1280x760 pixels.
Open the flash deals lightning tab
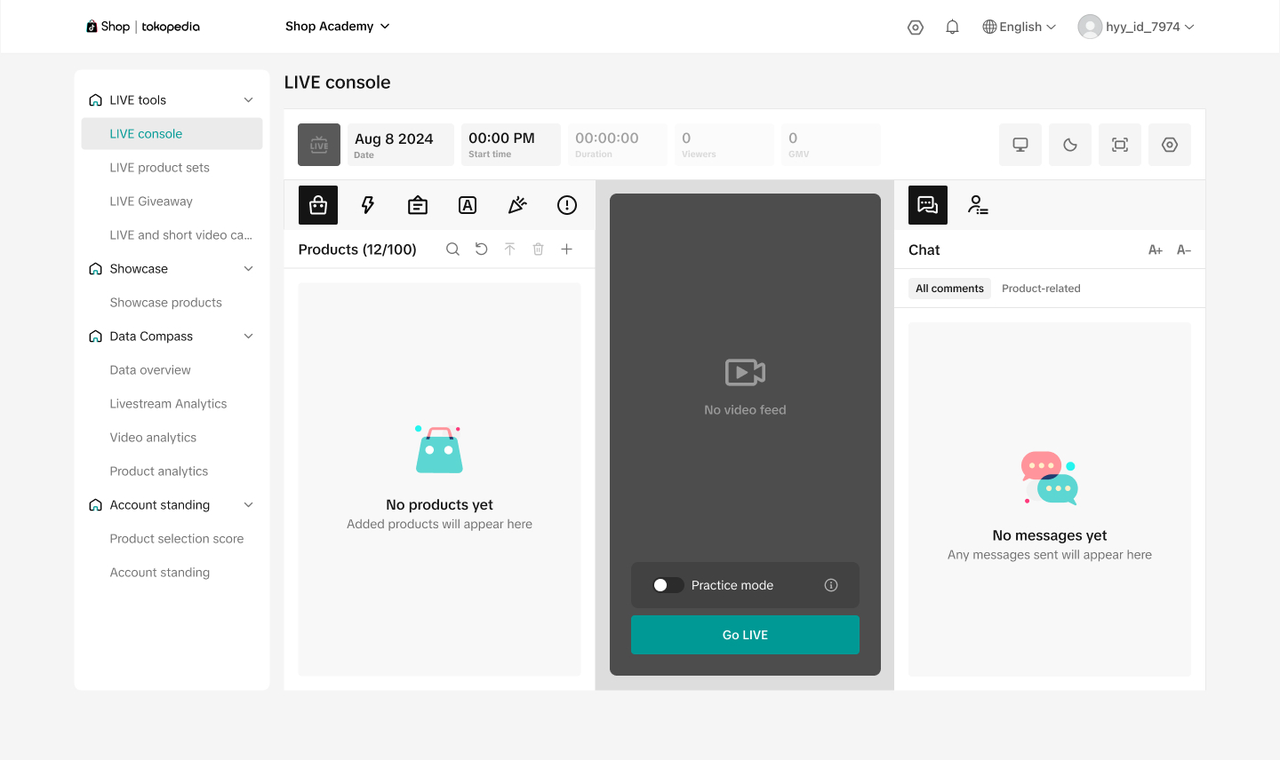(368, 205)
